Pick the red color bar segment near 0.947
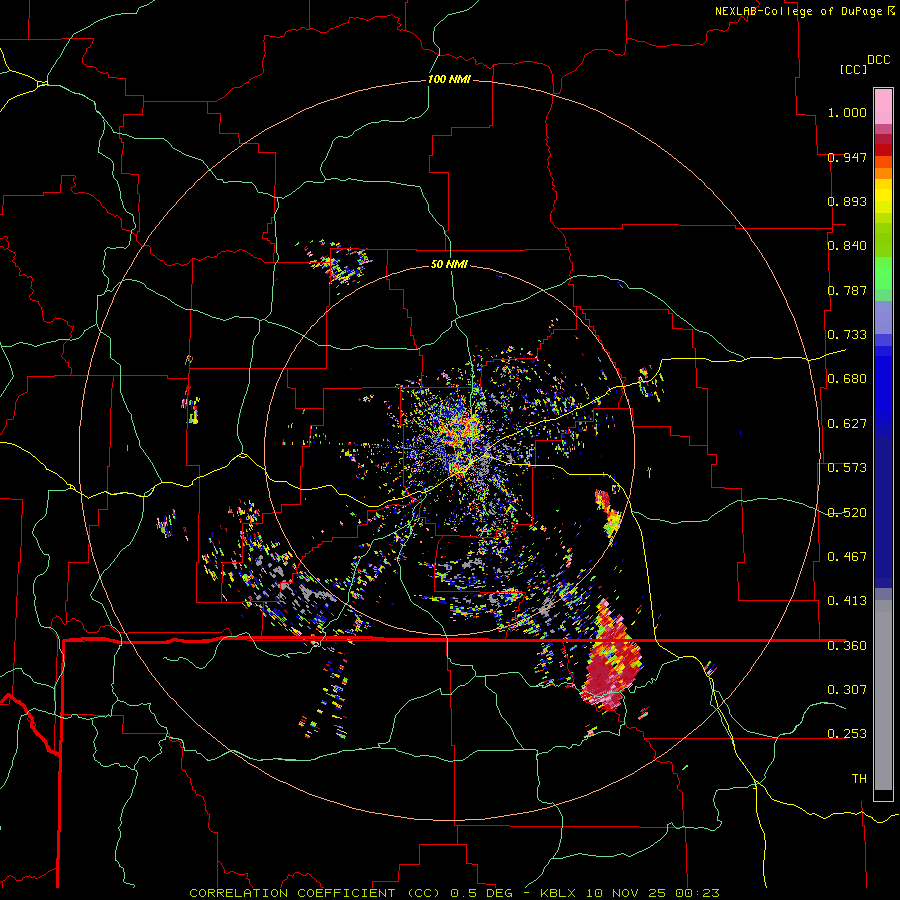This screenshot has height=900, width=900. pos(883,150)
